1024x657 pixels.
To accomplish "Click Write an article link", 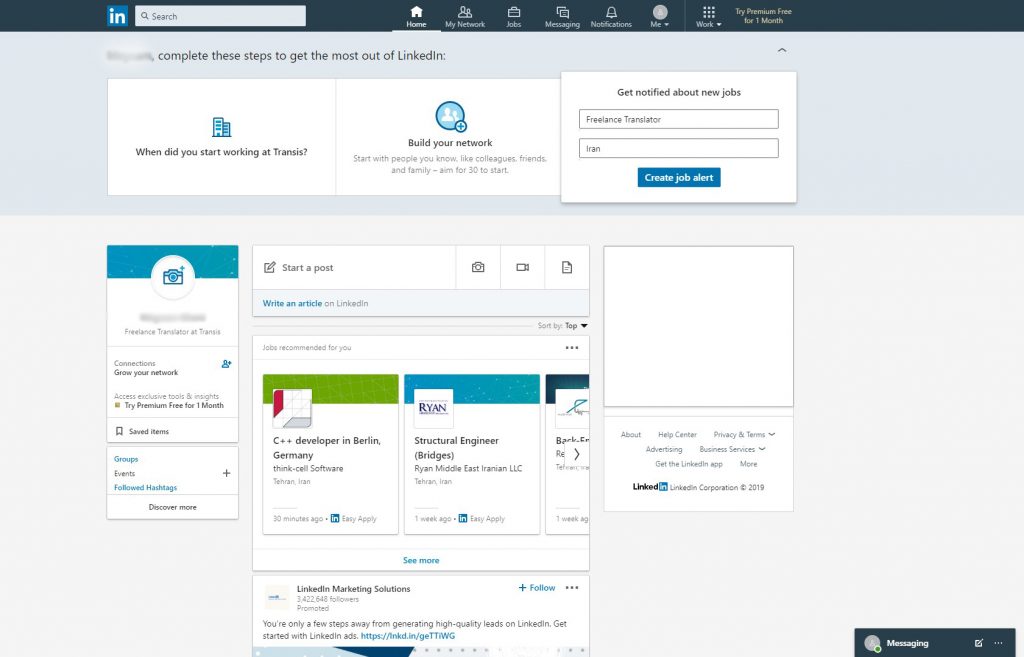I will [x=292, y=303].
